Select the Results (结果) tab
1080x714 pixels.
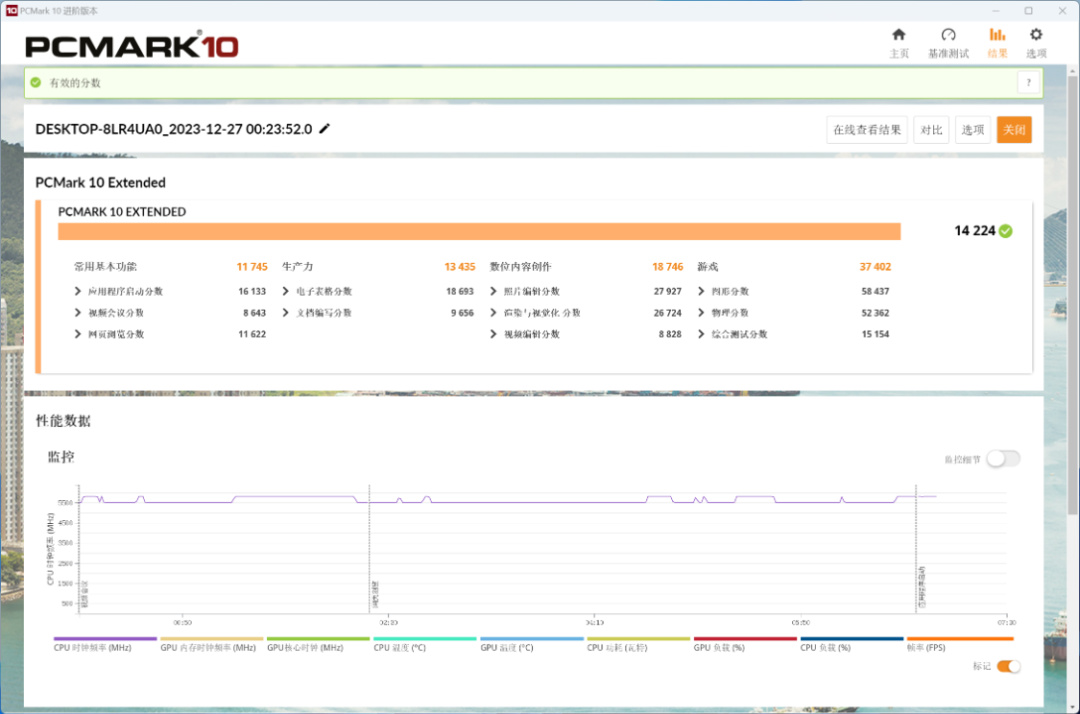[997, 43]
